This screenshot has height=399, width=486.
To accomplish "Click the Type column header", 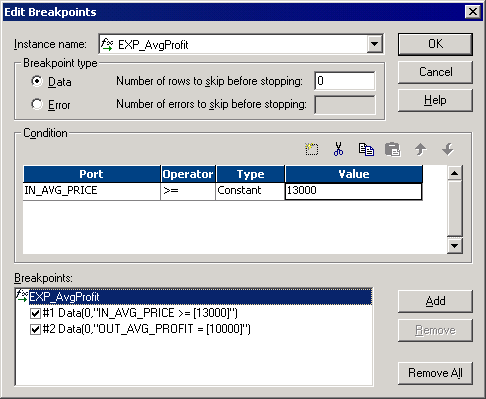I will pos(250,174).
